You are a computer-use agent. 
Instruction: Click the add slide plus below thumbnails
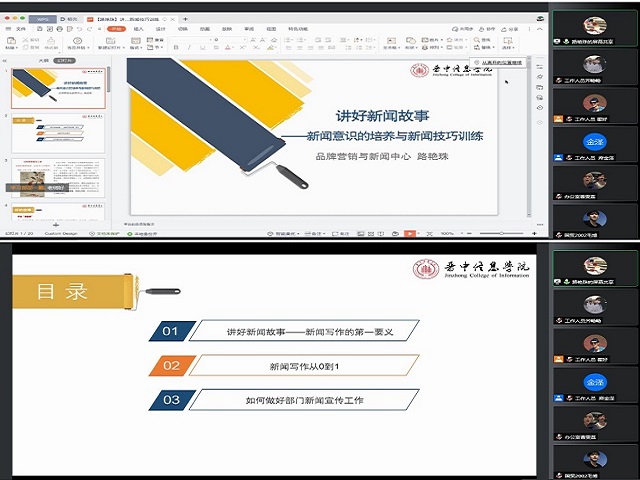(55, 223)
